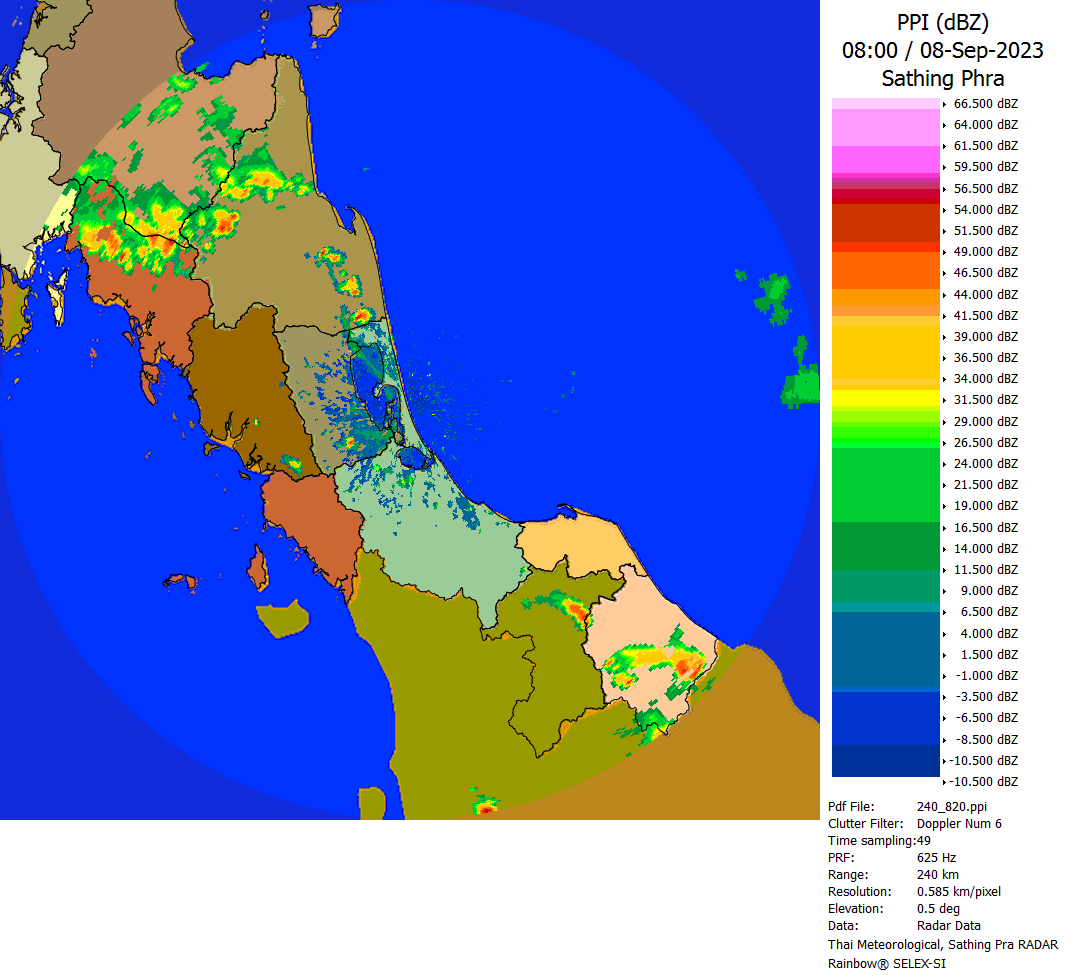Viewport: 1067px width, 980px height.
Task: Click the arrow marker beside 31.500 dBZ
Action: click(945, 401)
